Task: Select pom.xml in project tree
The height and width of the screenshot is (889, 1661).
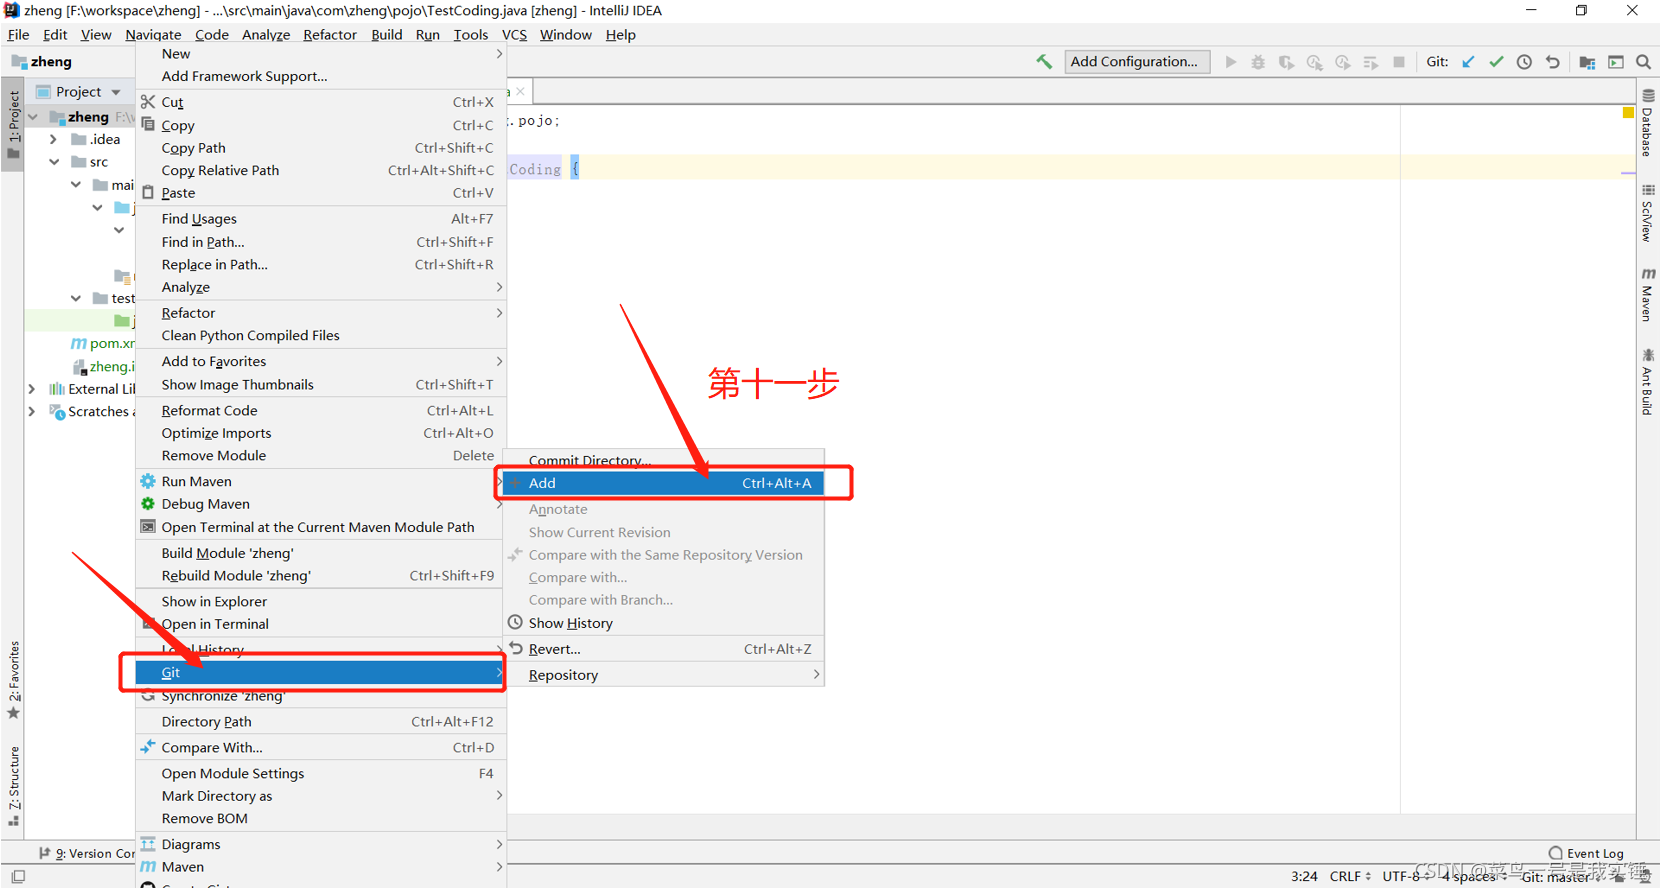Action: tap(103, 343)
